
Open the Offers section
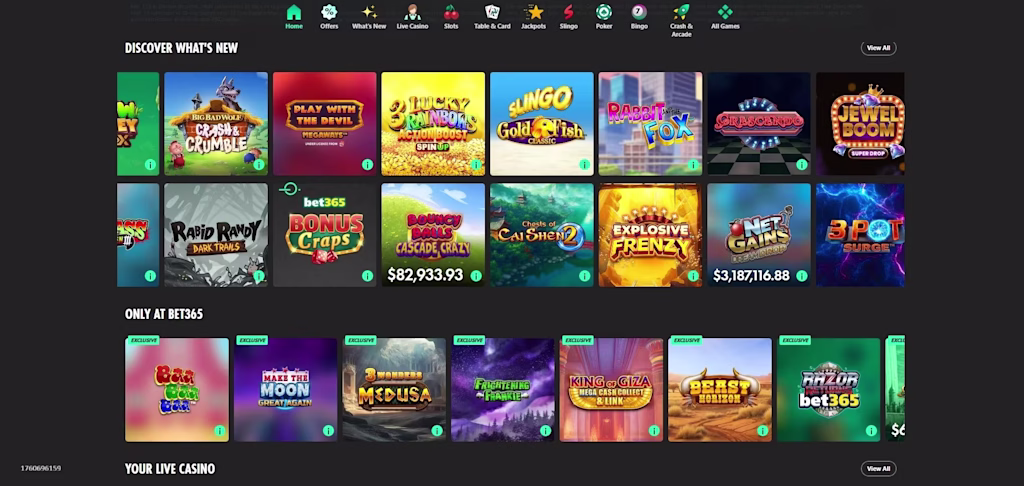click(x=329, y=17)
